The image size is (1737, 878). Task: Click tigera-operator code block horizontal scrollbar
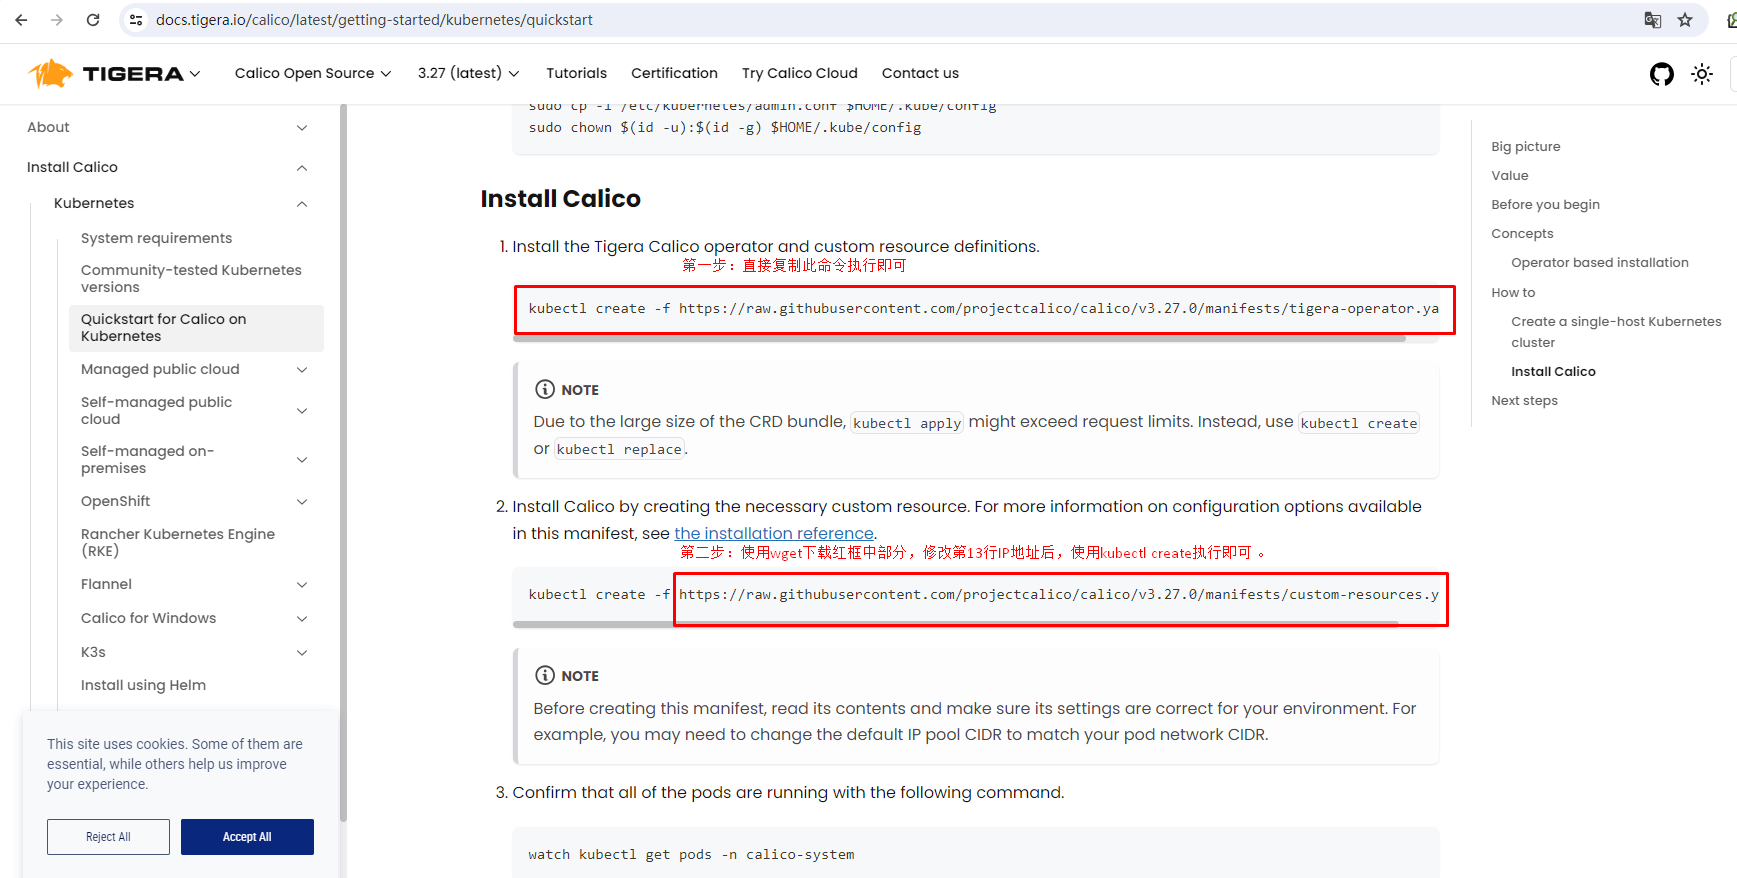click(x=959, y=339)
